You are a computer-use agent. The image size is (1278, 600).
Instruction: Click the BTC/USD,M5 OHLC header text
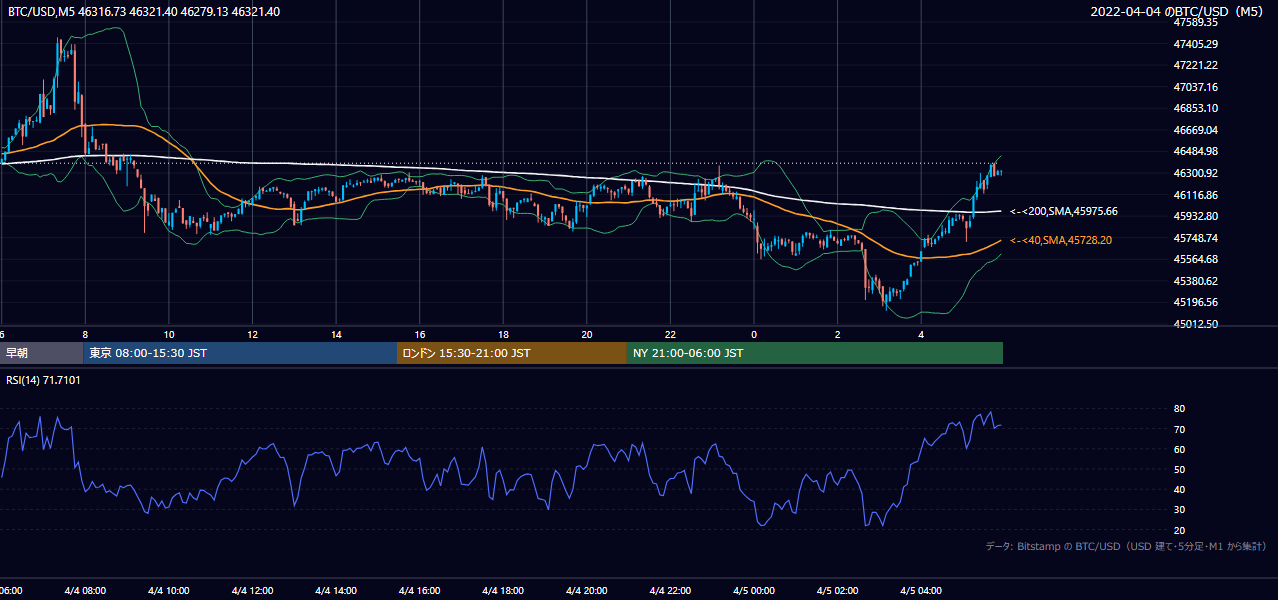pyautogui.click(x=144, y=11)
